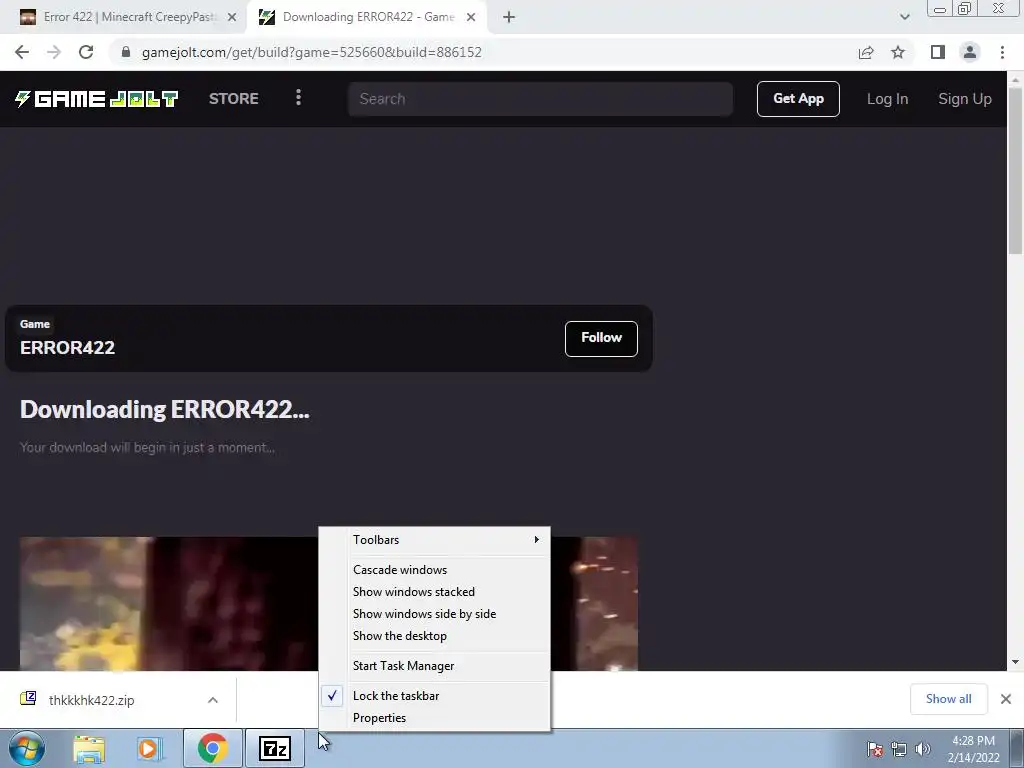1024x768 pixels.
Task: Open the STORE page
Action: click(x=234, y=99)
